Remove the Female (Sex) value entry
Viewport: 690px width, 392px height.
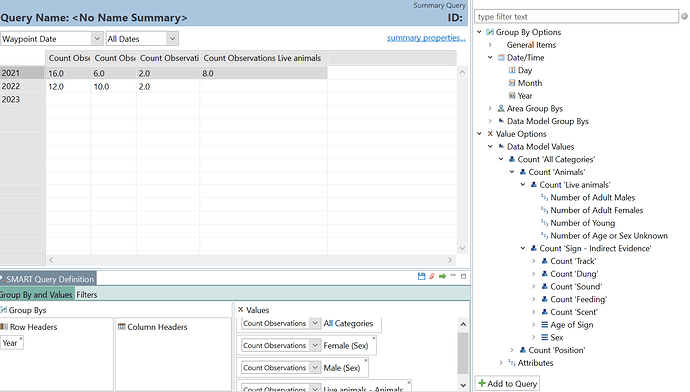[x=374, y=338]
